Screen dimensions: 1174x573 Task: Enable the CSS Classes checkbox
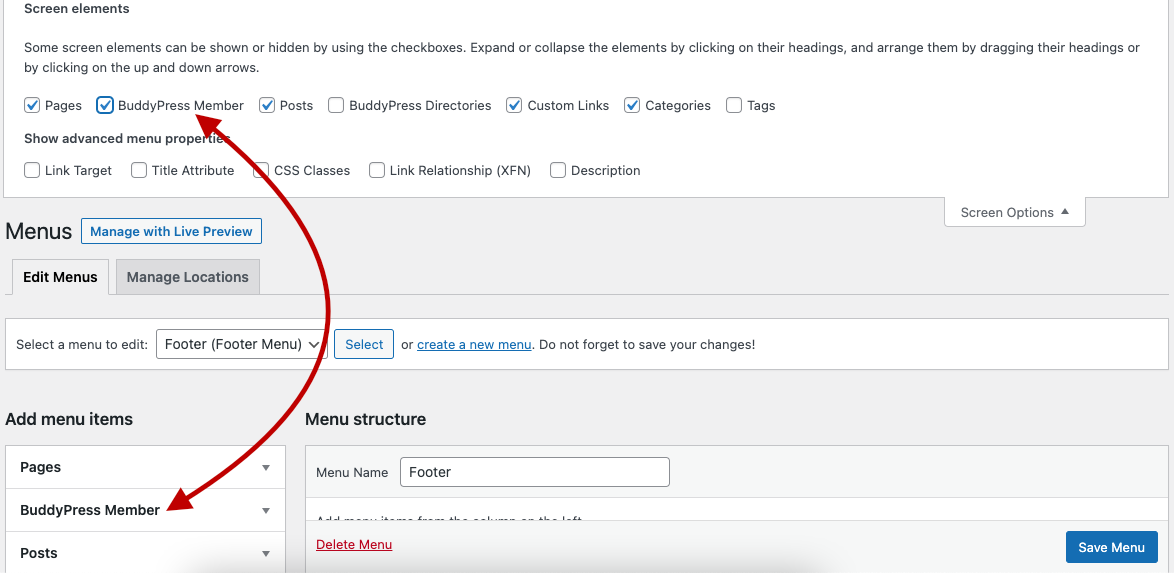[x=261, y=170]
